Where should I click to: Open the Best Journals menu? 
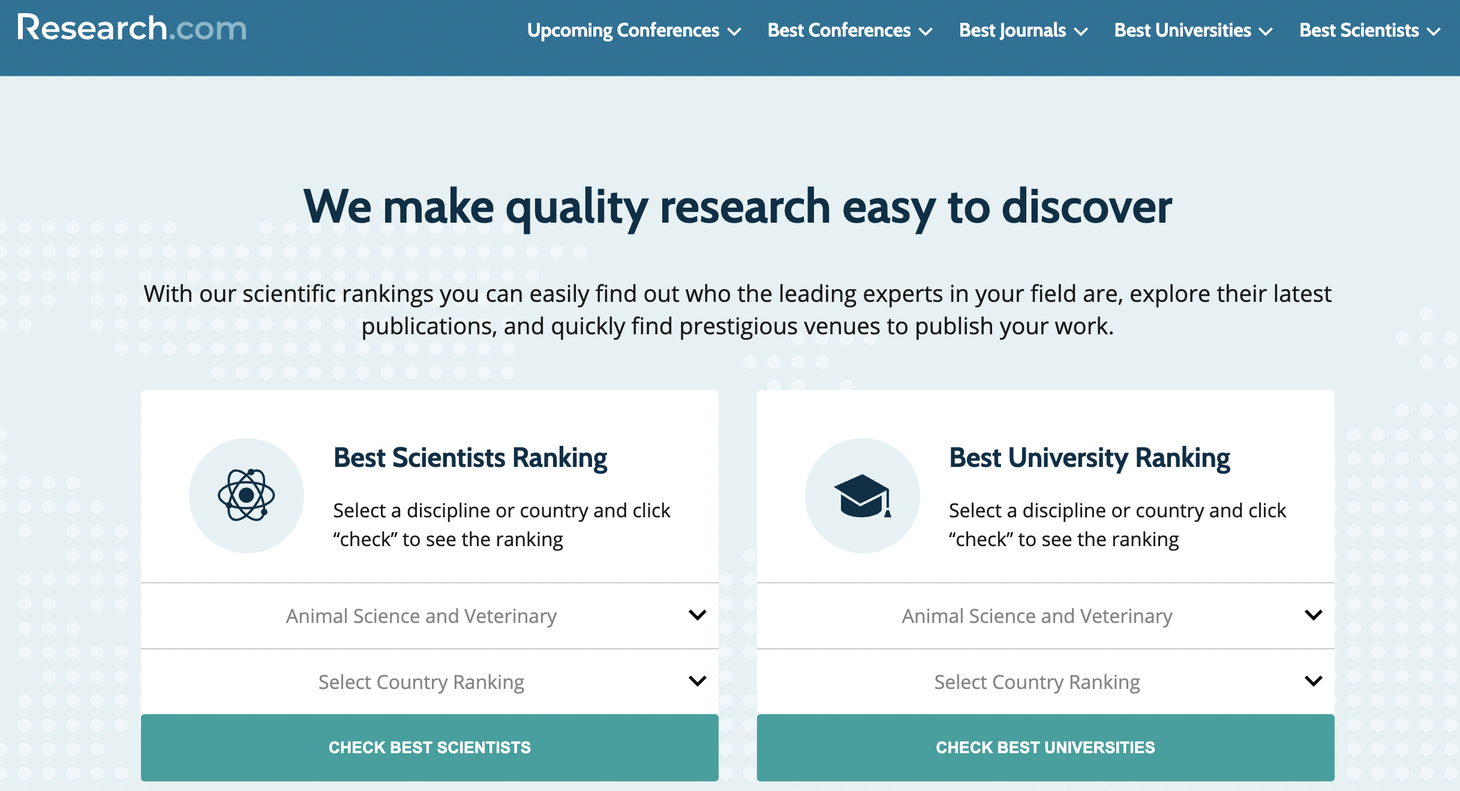1023,30
